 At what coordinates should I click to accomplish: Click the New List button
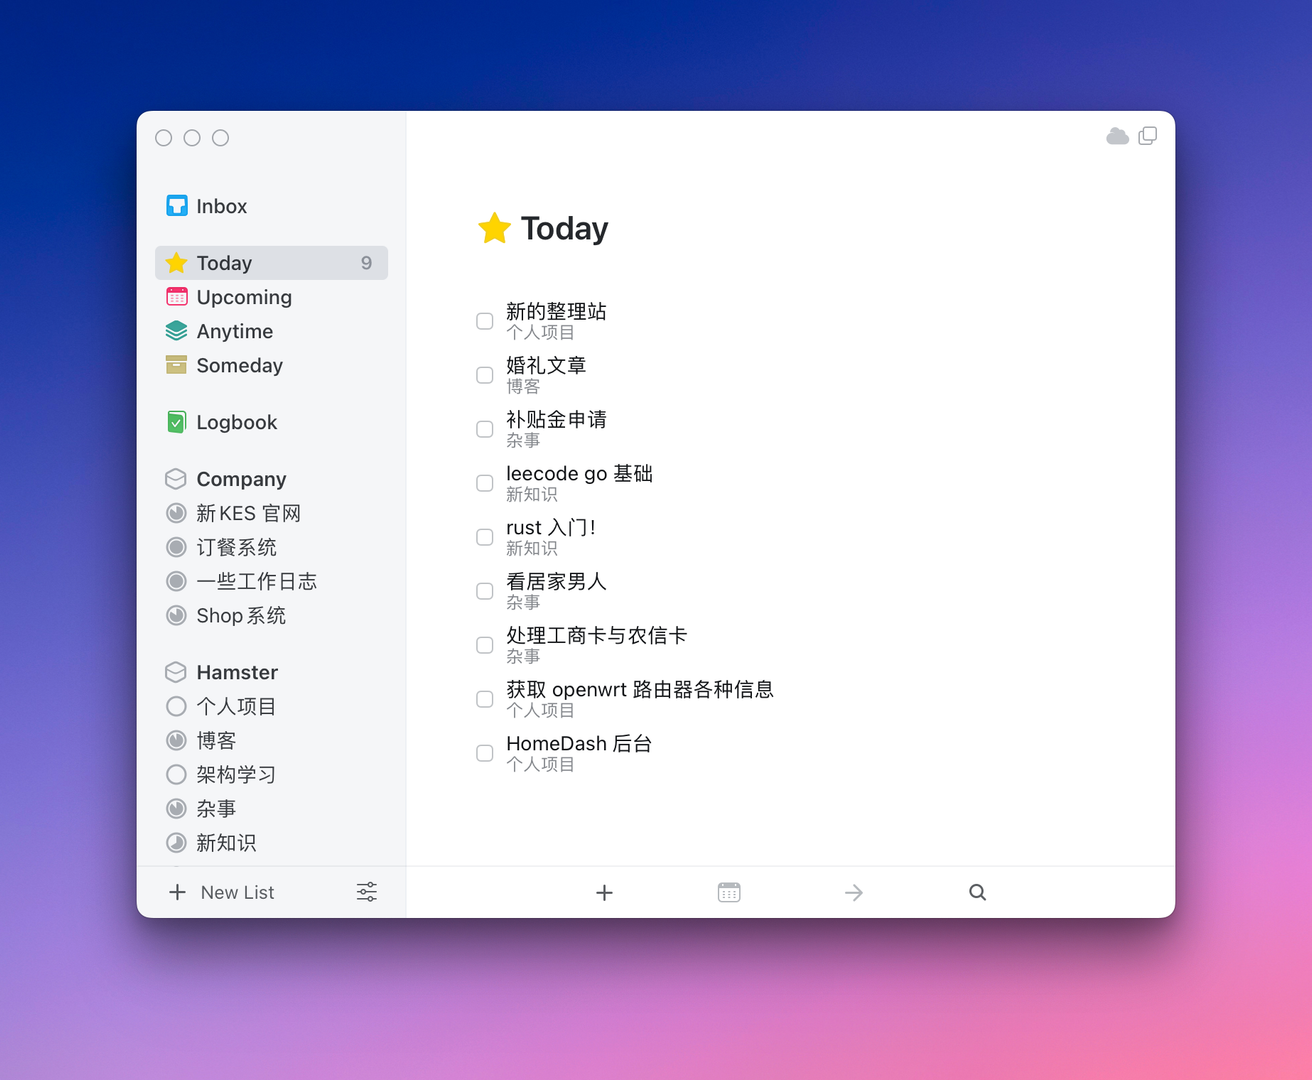pyautogui.click(x=222, y=892)
